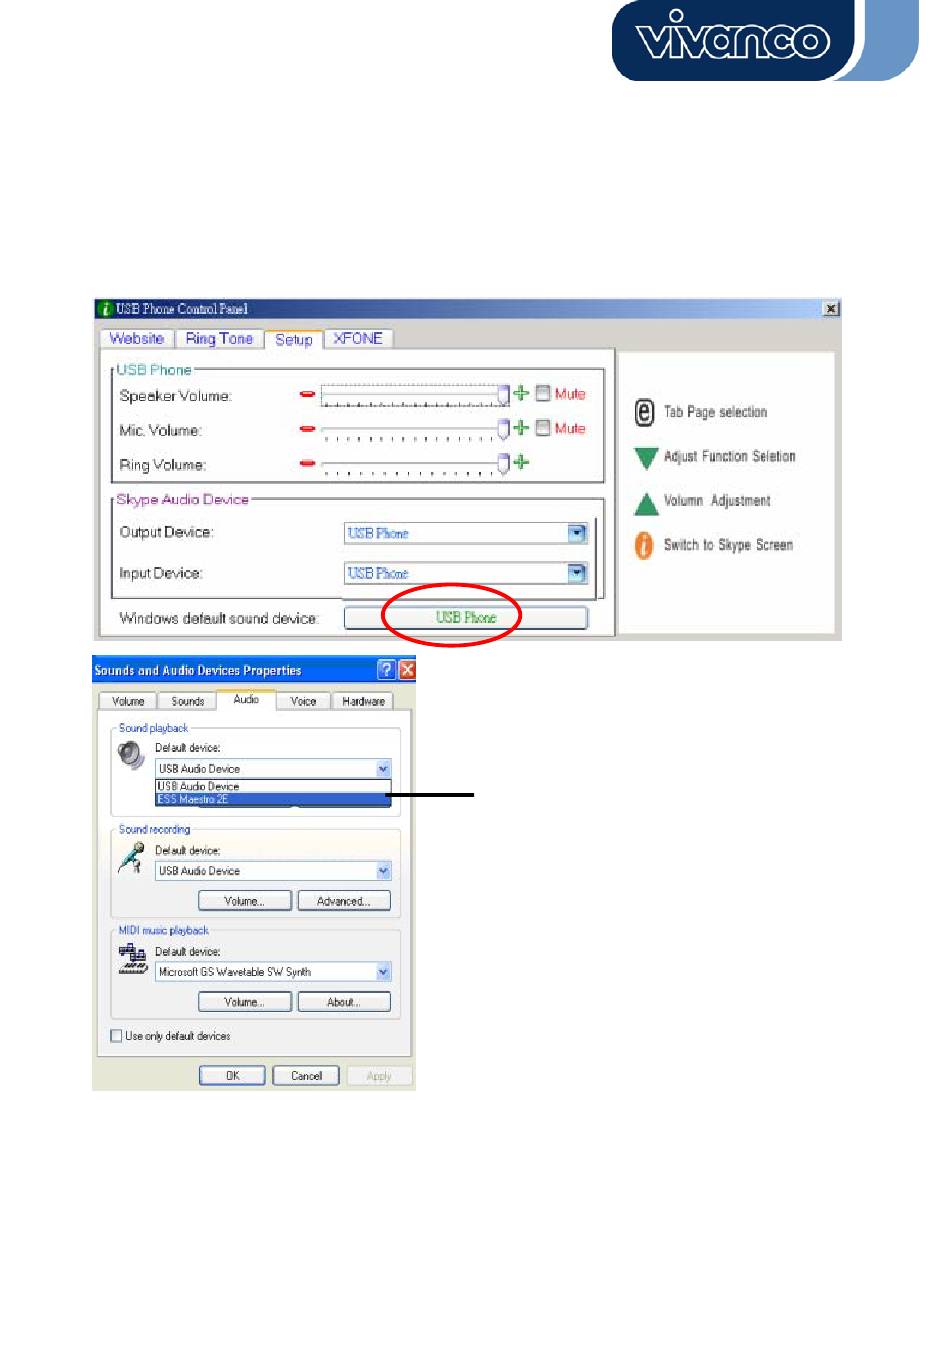Click Cancel in the Sounds dialog
The height and width of the screenshot is (1370, 950).
306,1076
